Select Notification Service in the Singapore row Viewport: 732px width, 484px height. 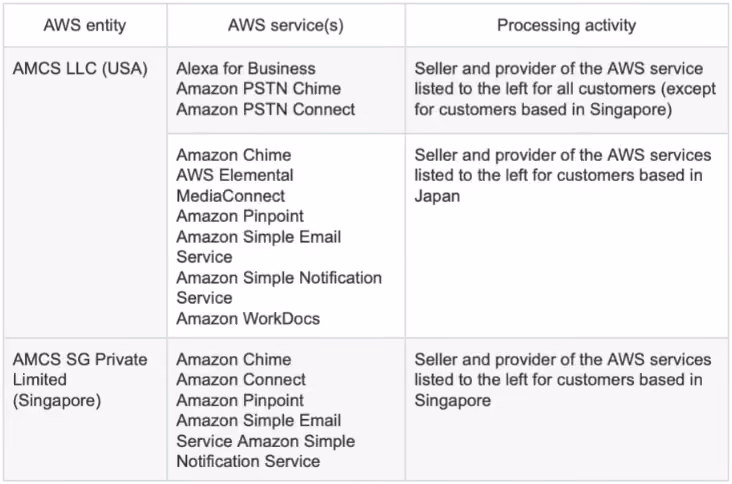tap(248, 462)
